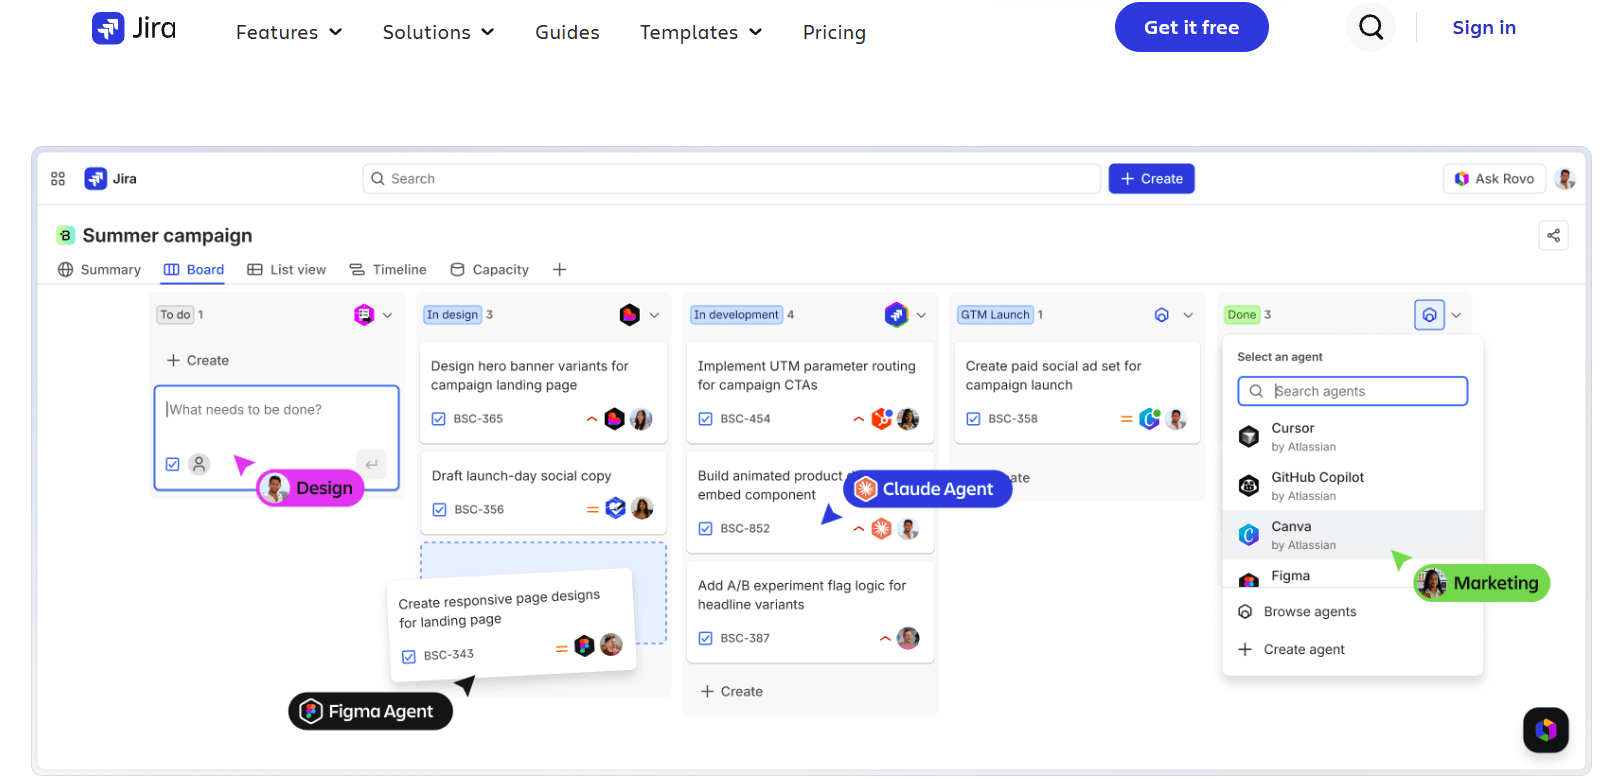Click the assignee avatar on card BSC-365
The height and width of the screenshot is (779, 1608).
pyautogui.click(x=641, y=419)
